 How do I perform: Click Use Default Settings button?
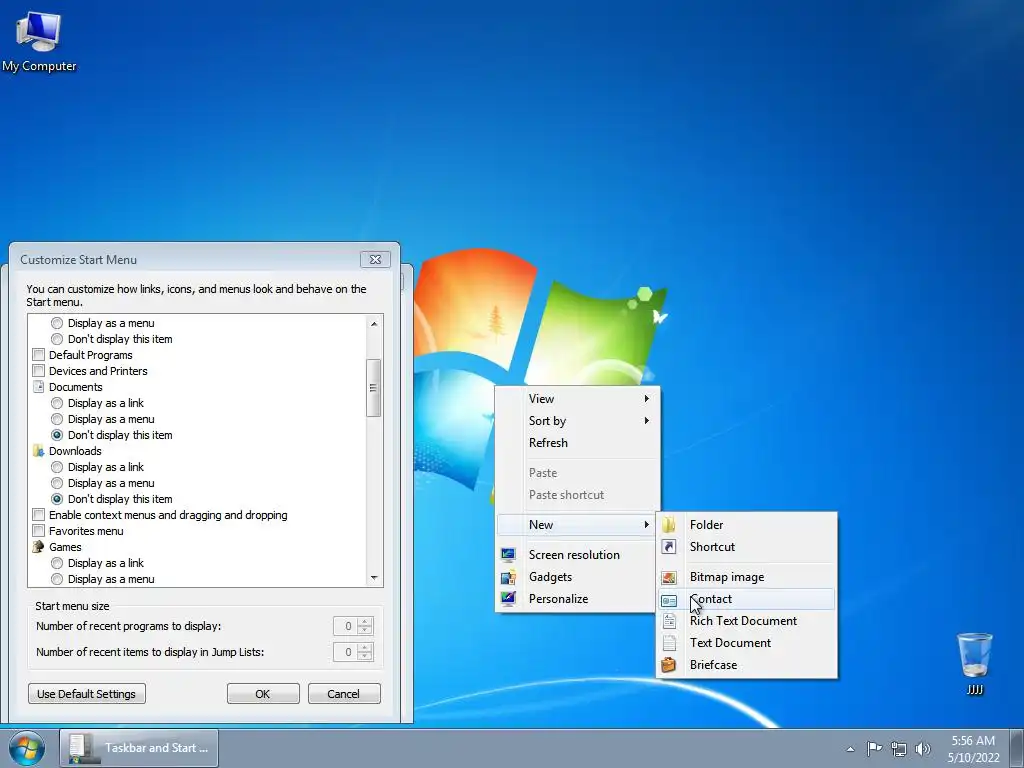pos(87,694)
